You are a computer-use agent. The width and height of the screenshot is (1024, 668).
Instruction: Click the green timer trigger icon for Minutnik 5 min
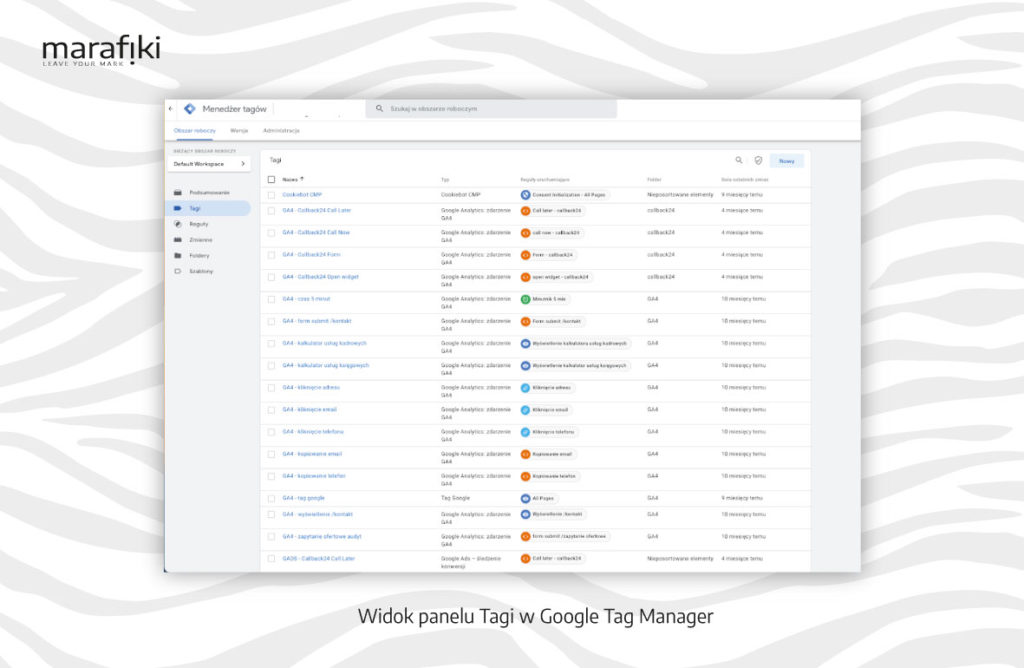point(525,299)
